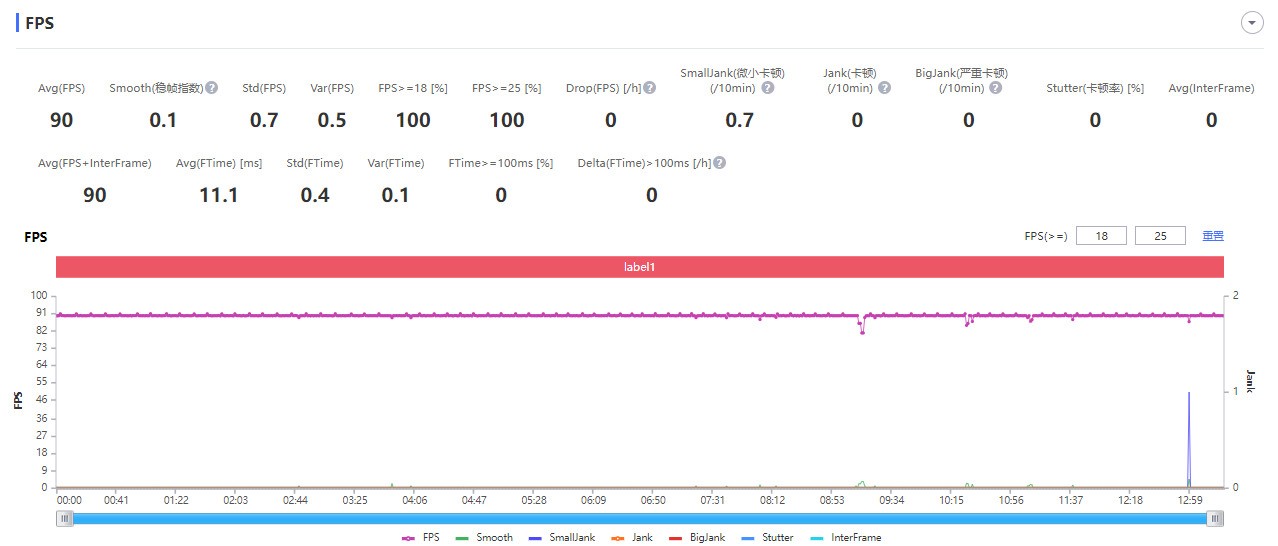Click help icon beside Delta(FTime)>100ms

point(719,163)
